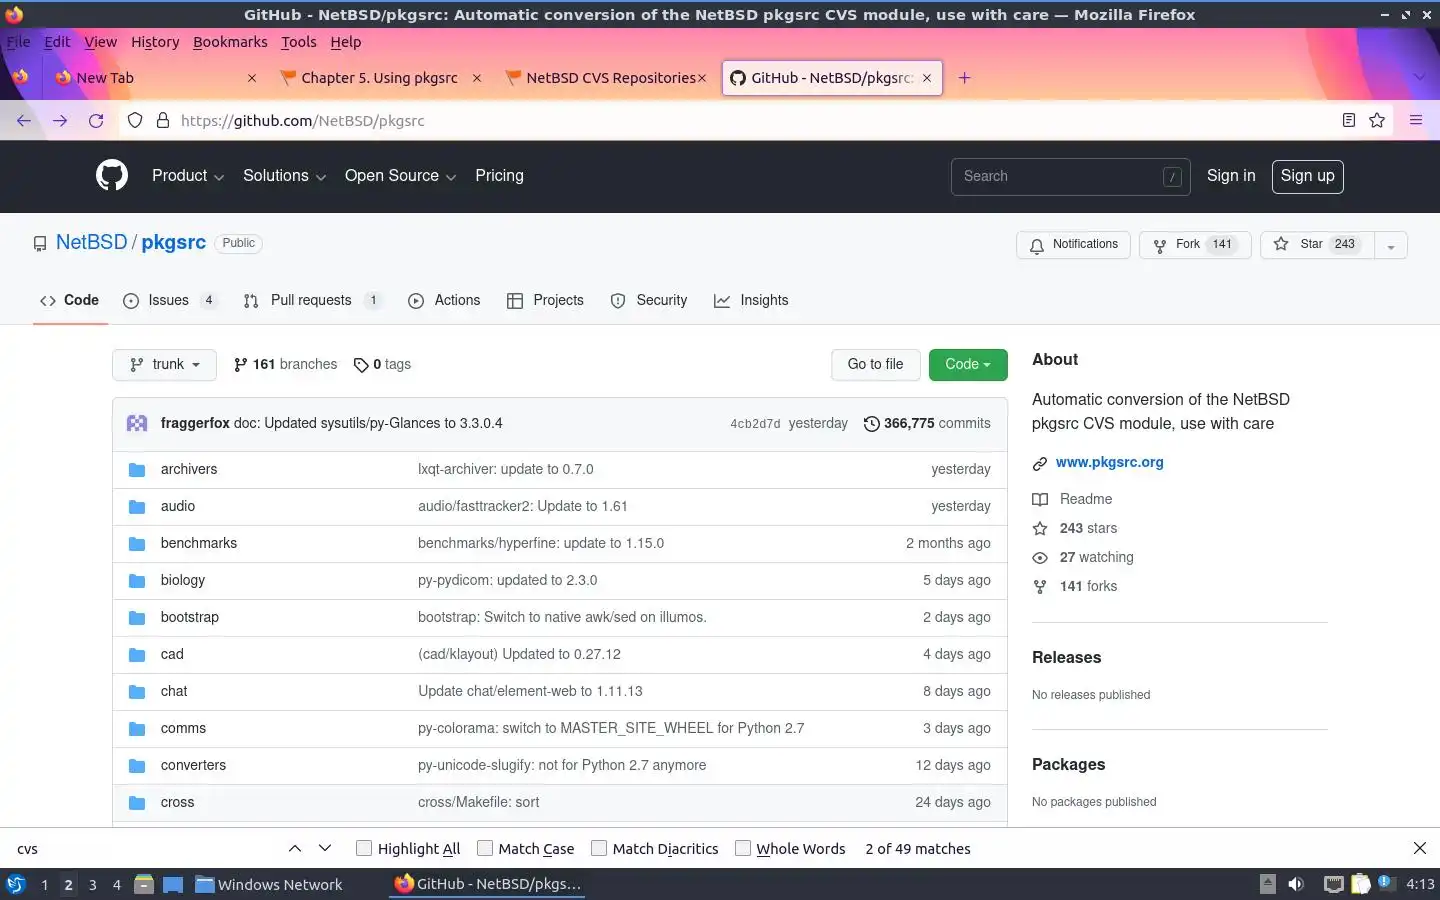Enable the Highlight All checkbox
The image size is (1440, 900).
364,848
